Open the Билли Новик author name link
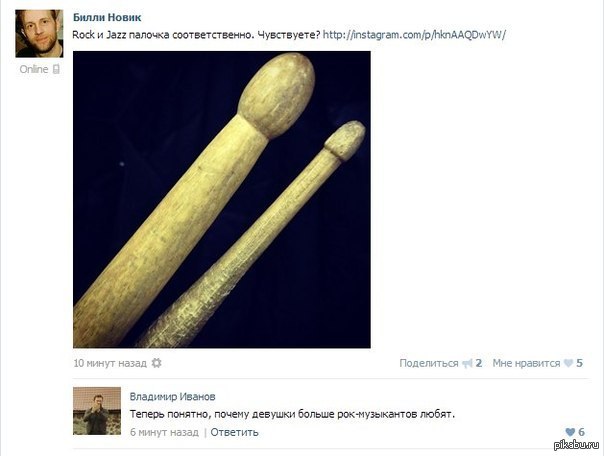Viewport: 604px width, 456px height. tap(107, 17)
